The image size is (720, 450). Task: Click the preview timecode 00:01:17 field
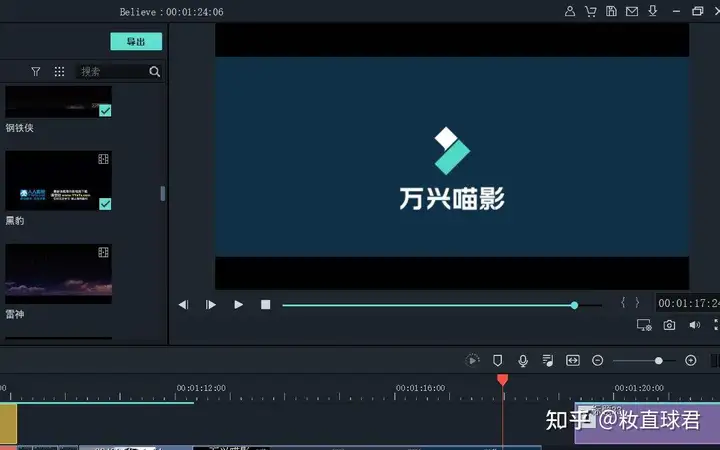pos(688,303)
